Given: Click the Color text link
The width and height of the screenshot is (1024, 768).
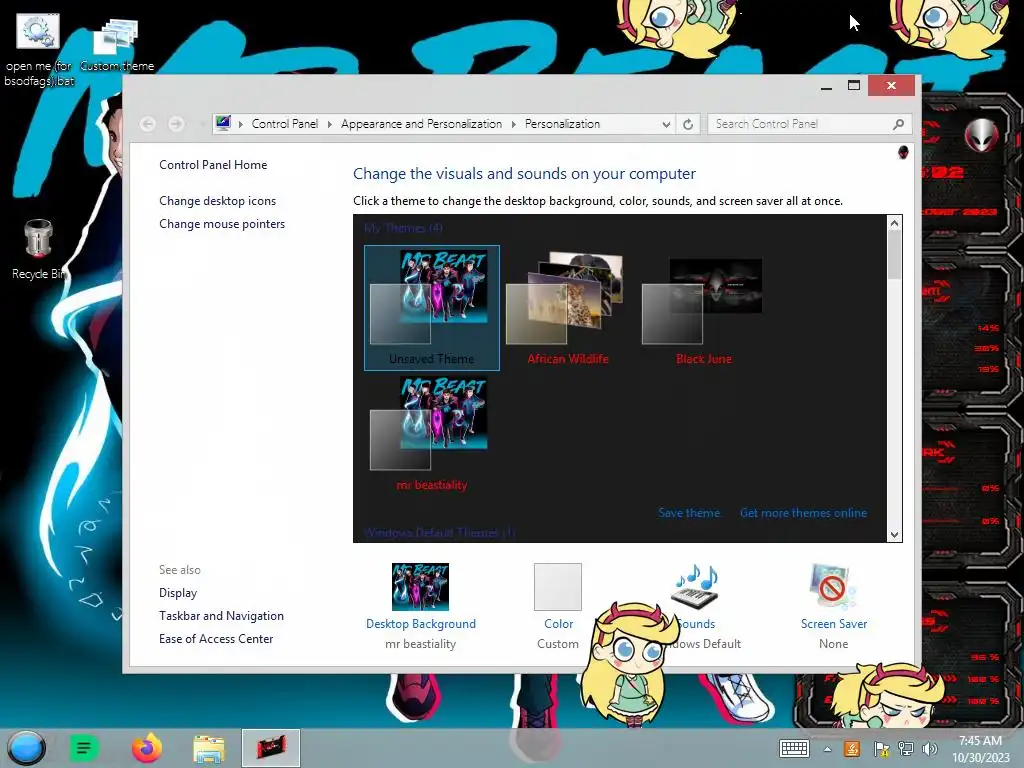Looking at the screenshot, I should click(x=558, y=624).
